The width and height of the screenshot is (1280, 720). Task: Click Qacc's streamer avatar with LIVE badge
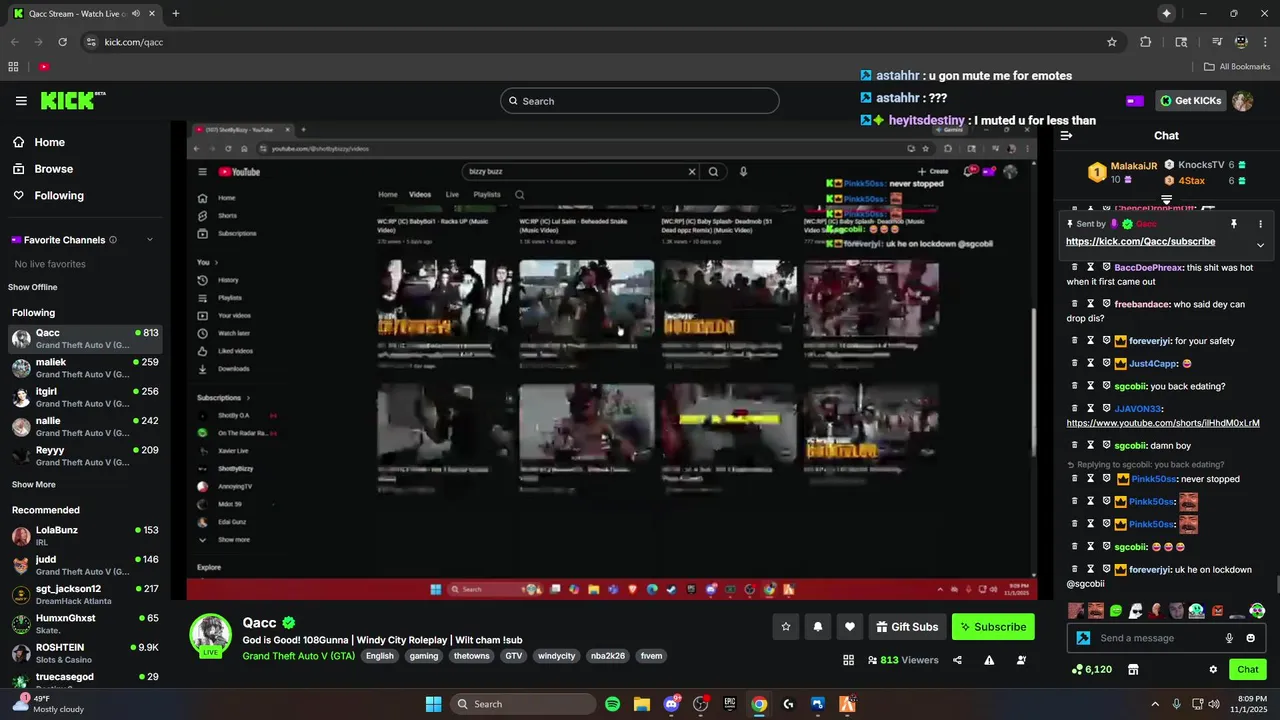[x=211, y=636]
